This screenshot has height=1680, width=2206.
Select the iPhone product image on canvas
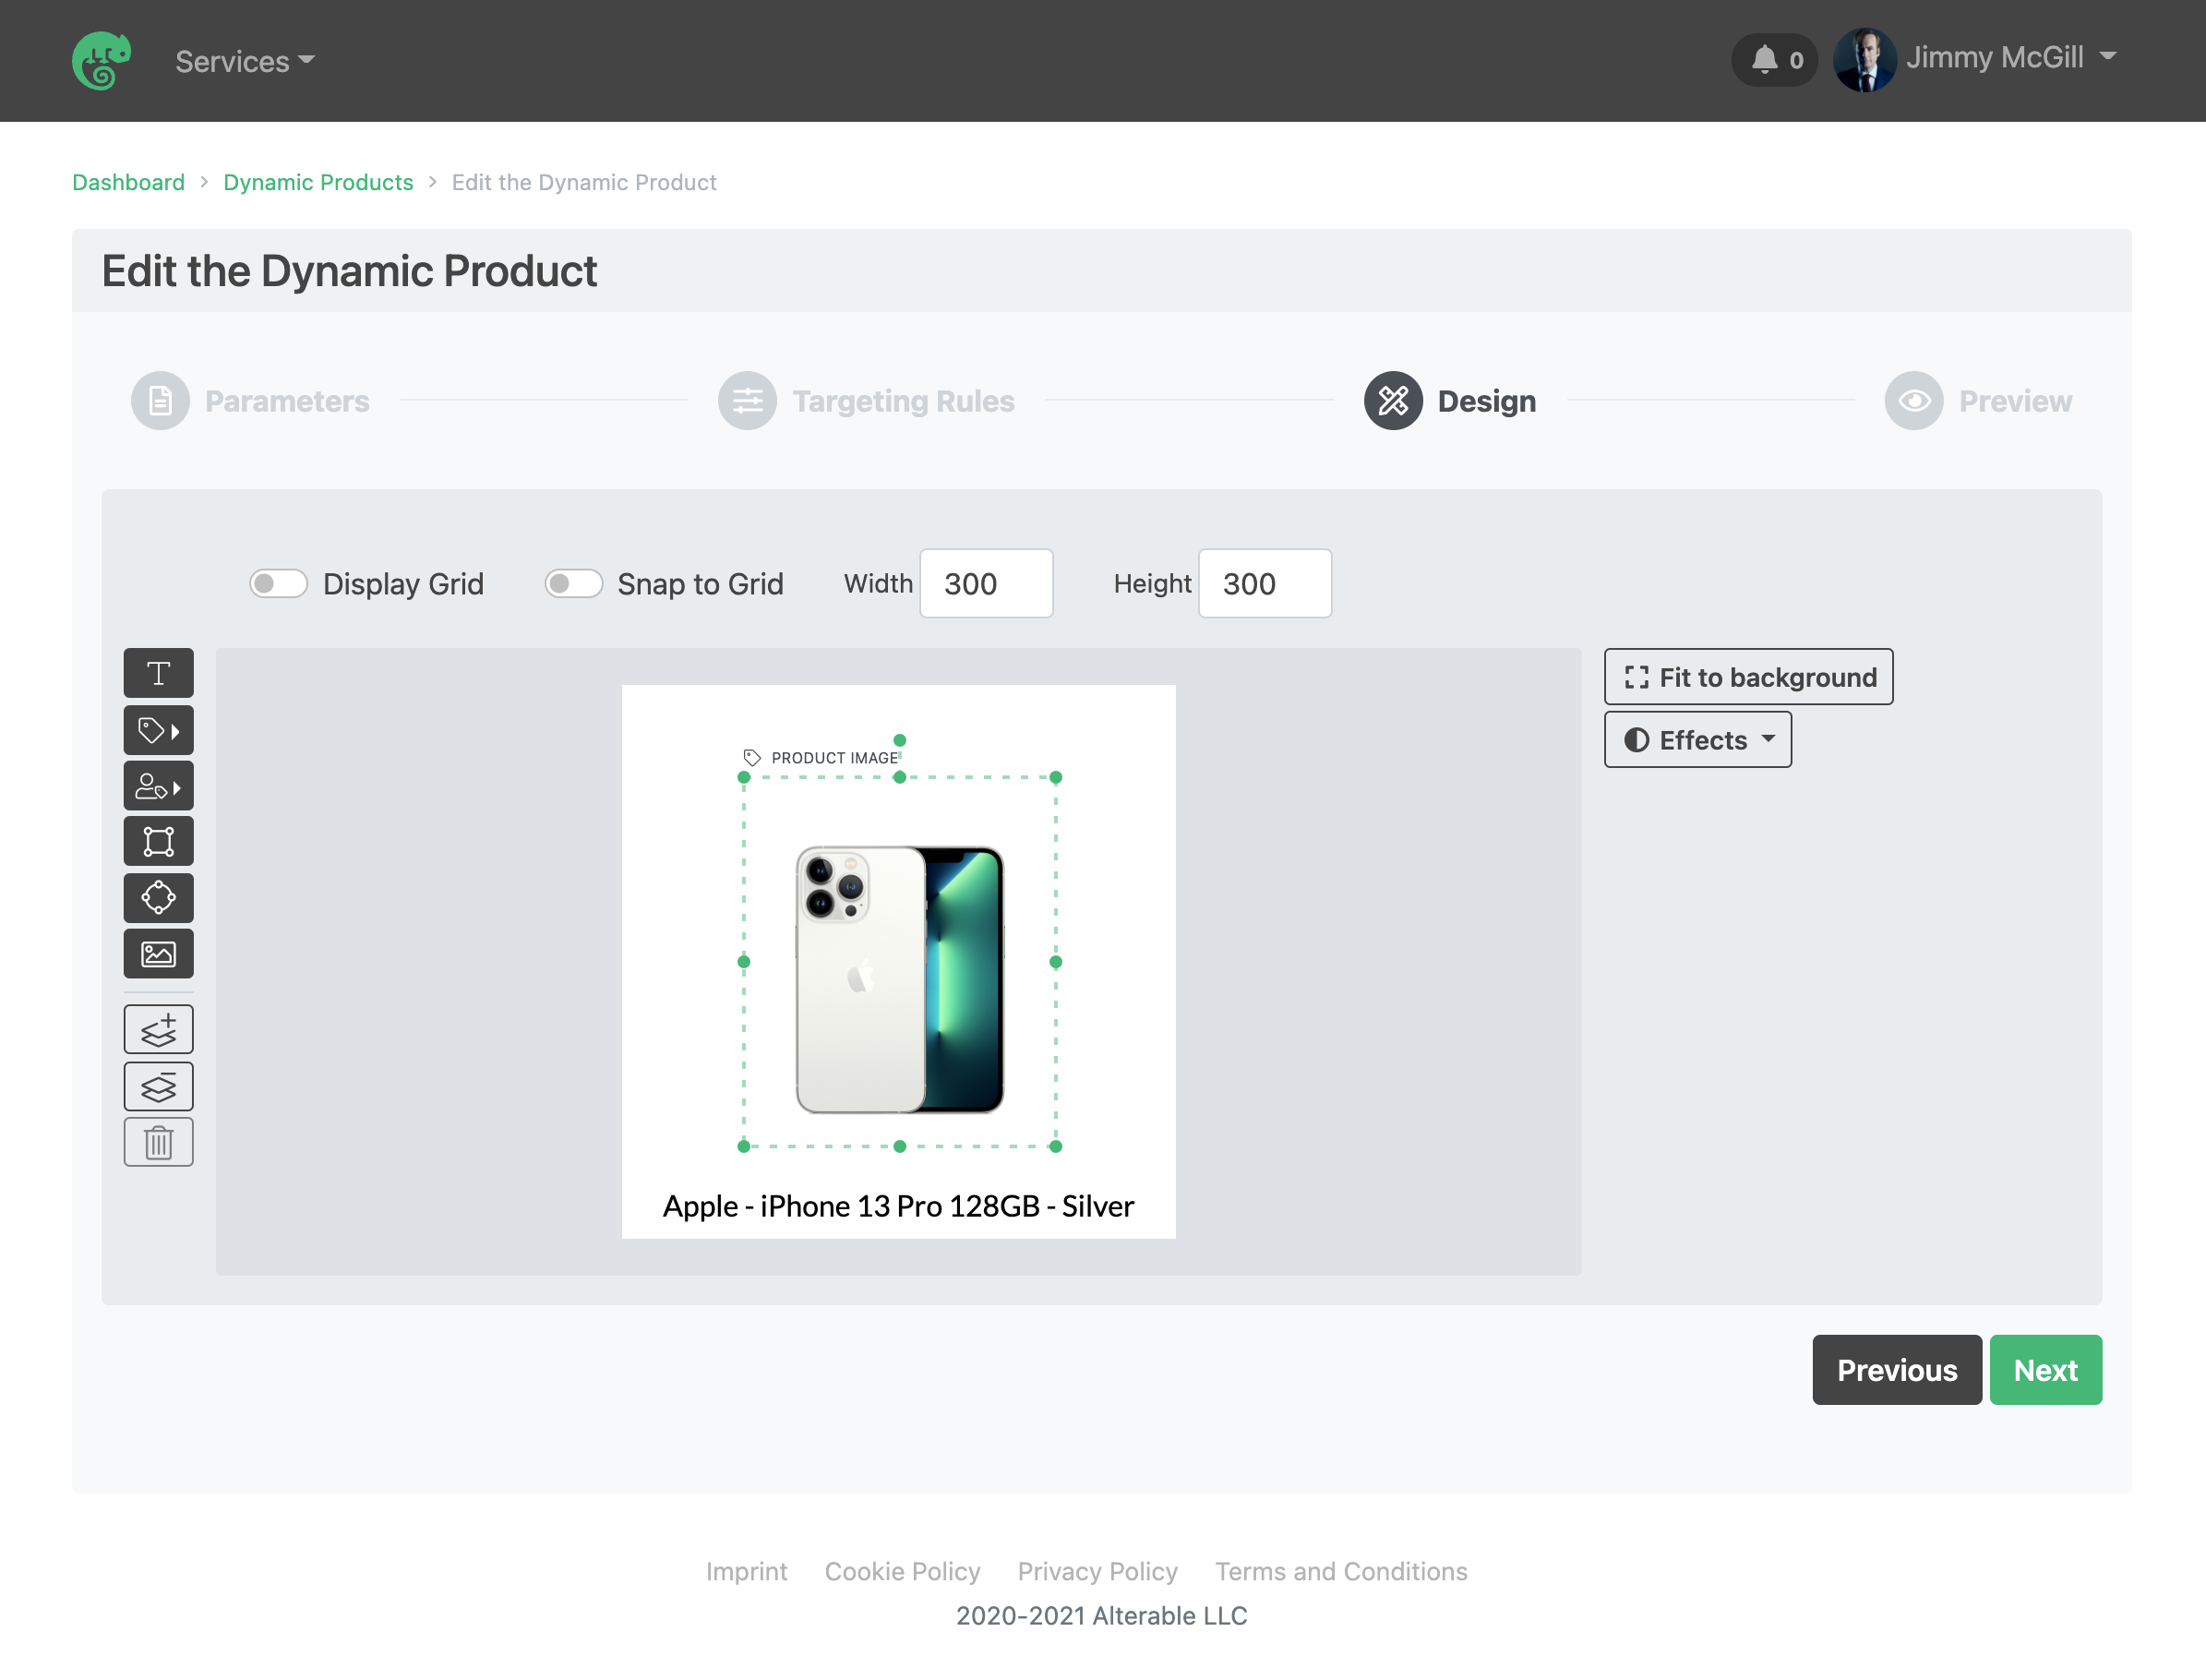900,980
